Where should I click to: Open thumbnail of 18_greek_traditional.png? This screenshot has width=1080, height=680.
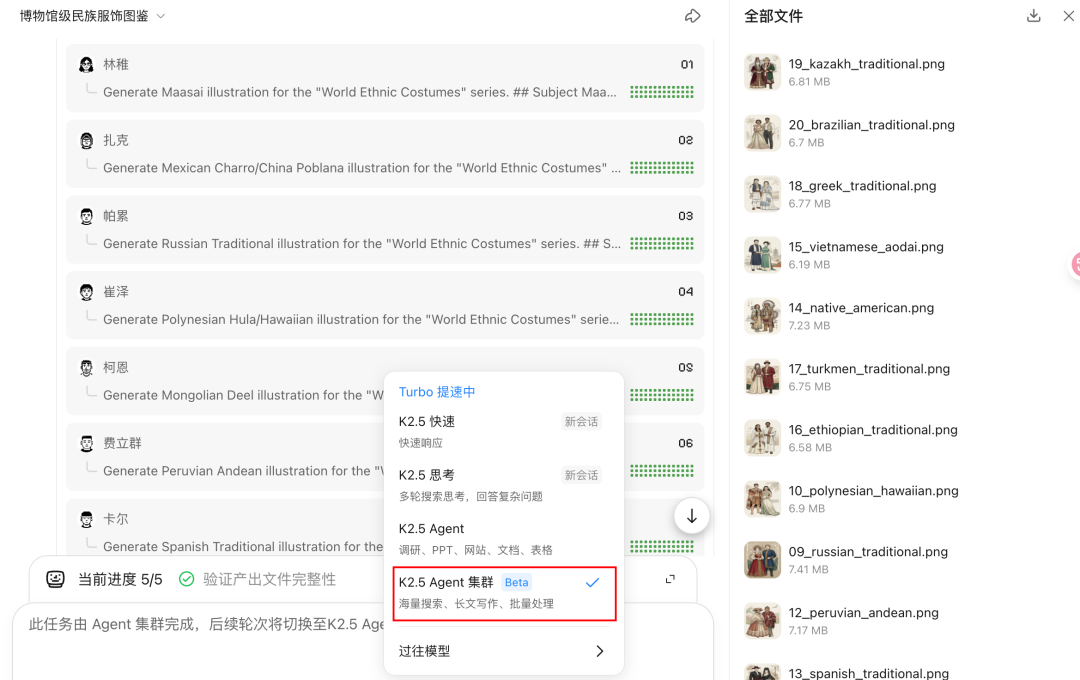[762, 194]
